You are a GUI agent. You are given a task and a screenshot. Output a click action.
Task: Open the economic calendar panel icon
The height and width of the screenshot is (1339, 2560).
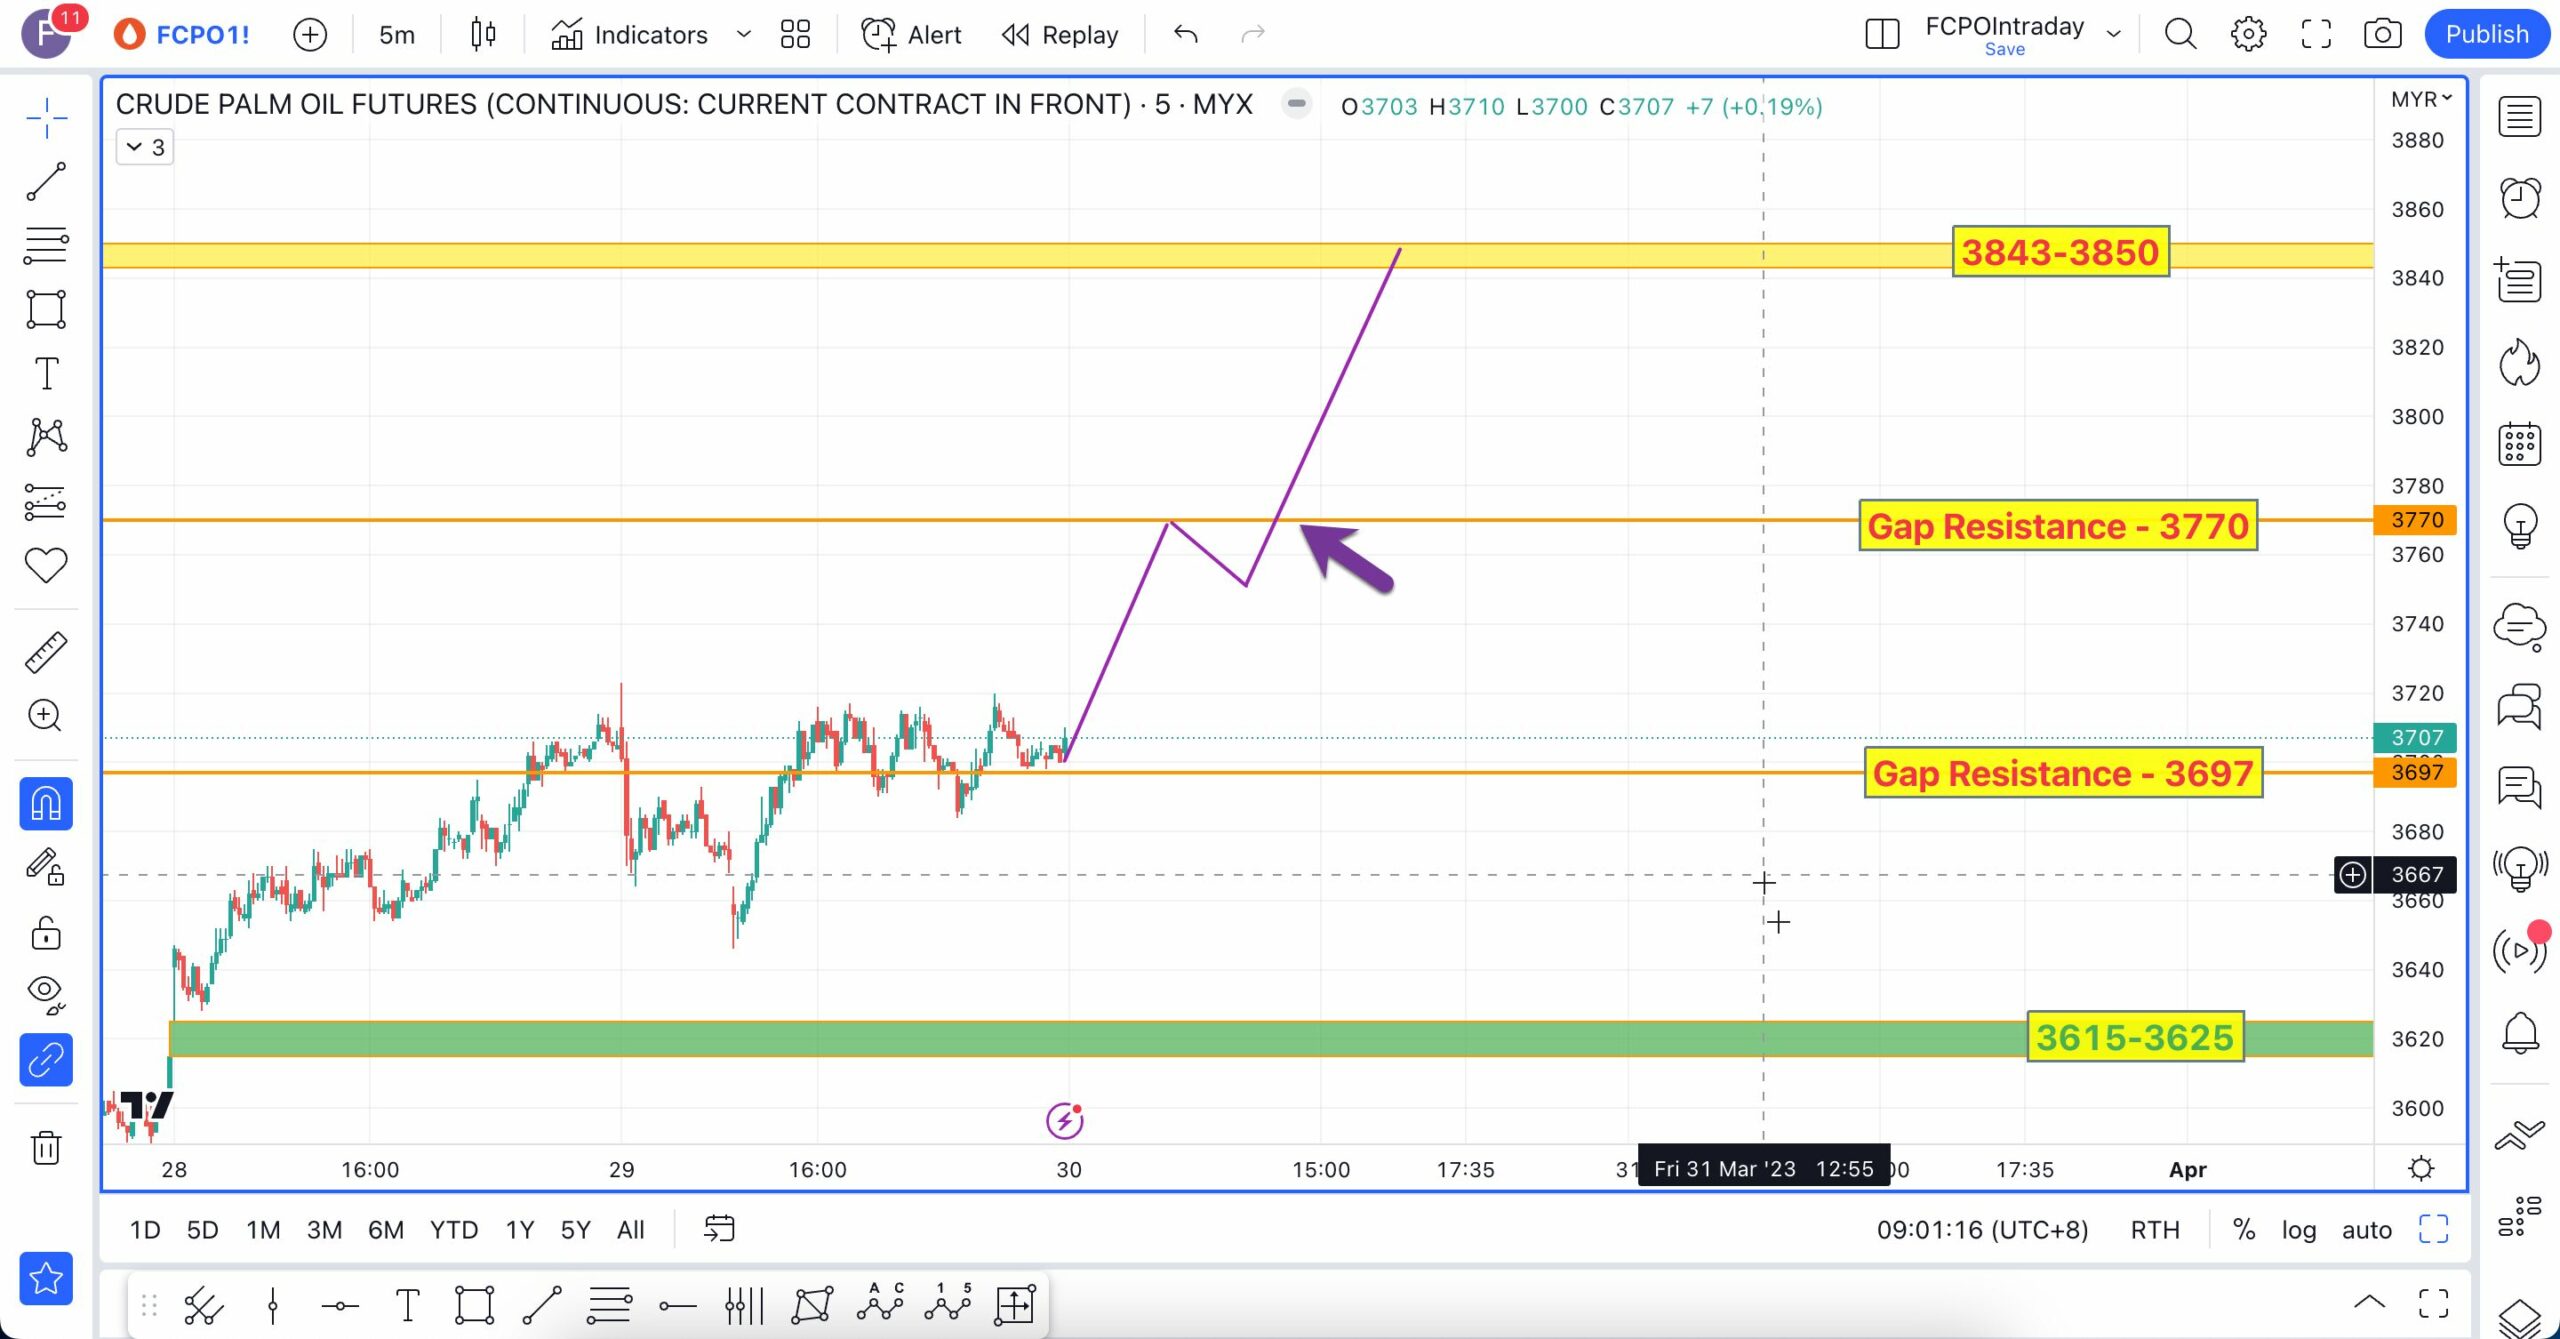[2519, 443]
